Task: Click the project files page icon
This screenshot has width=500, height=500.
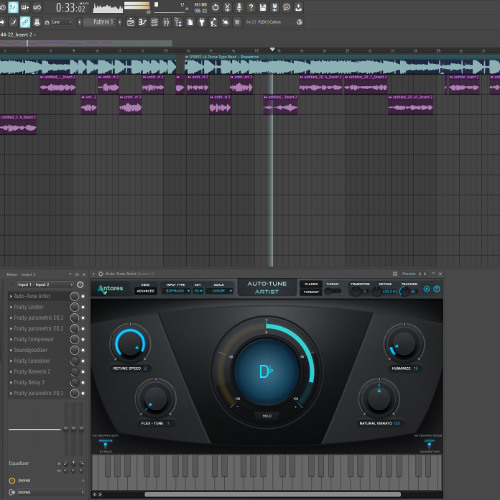Action: coord(190,22)
